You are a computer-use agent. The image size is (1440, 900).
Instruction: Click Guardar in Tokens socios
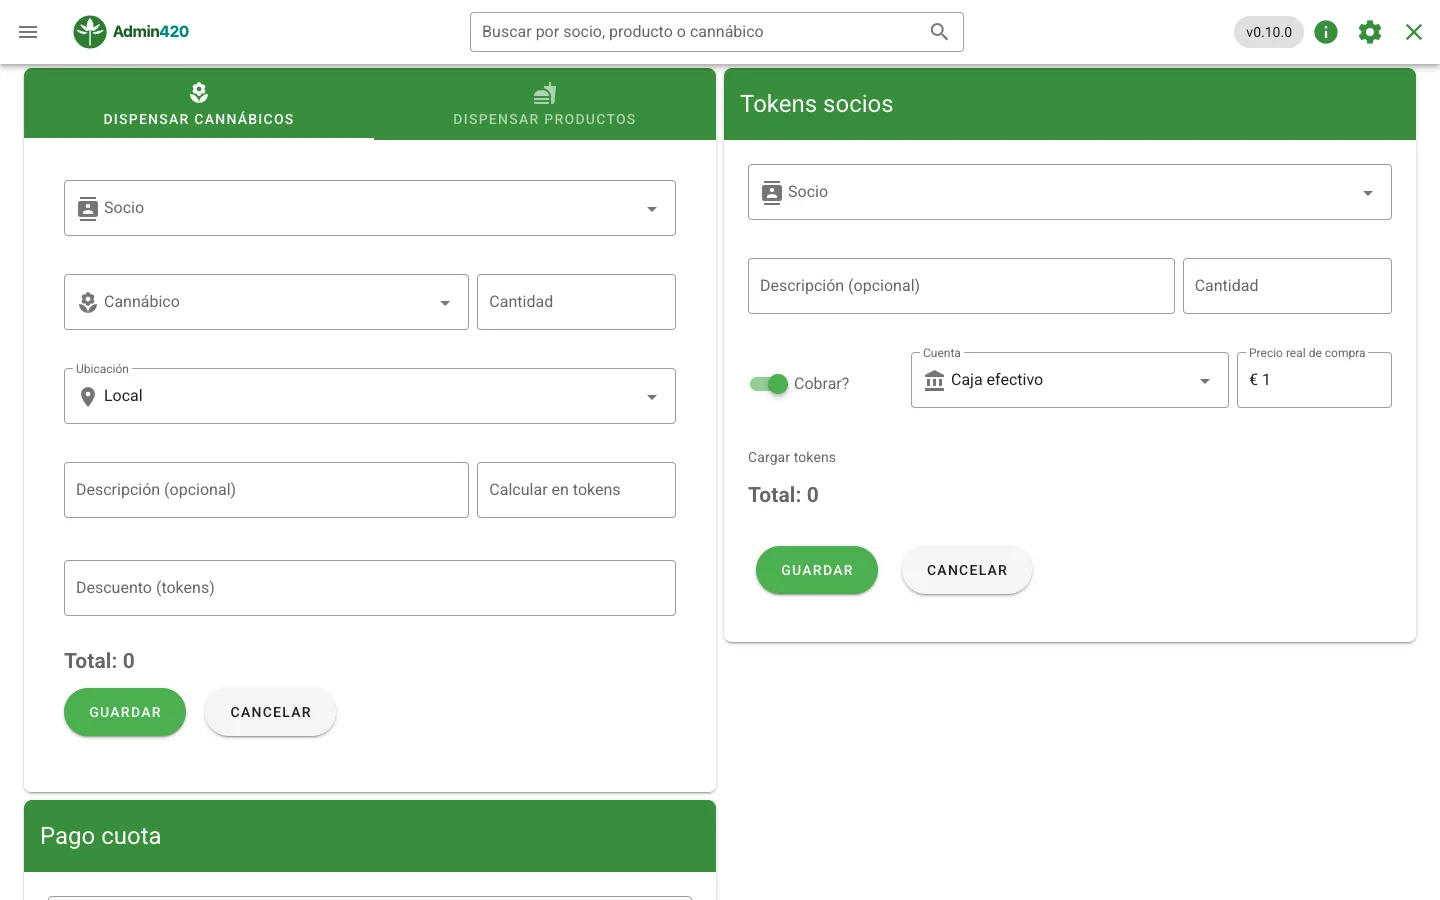817,570
